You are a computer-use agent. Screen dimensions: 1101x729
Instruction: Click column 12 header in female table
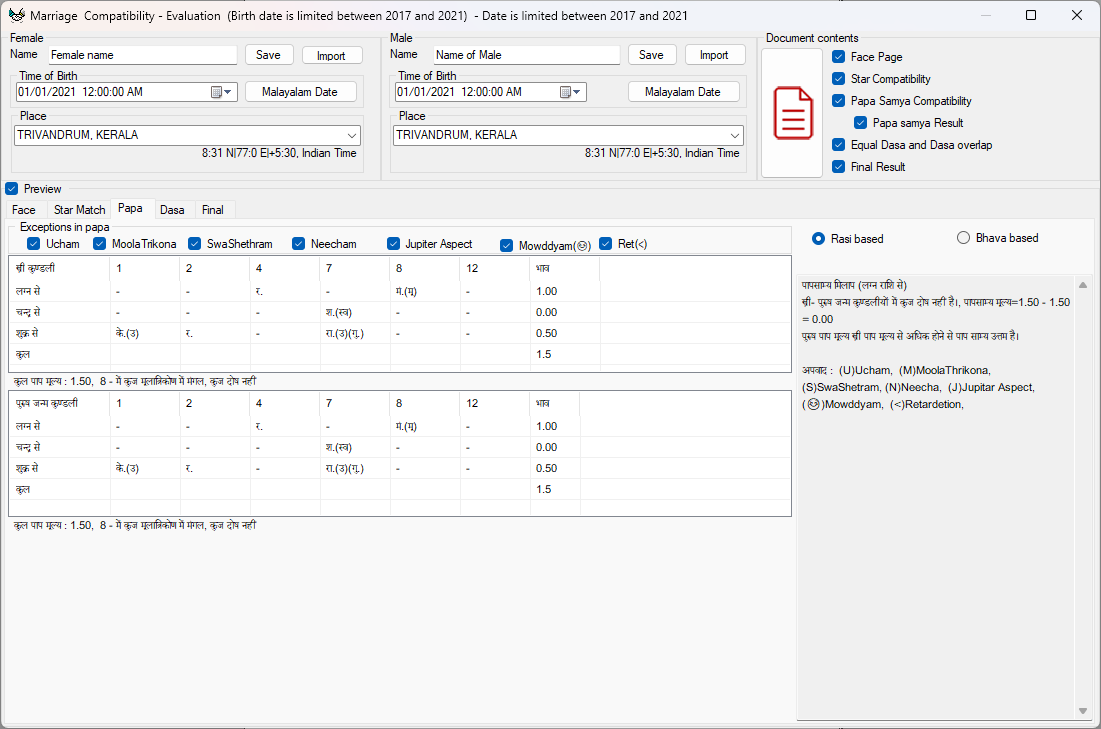[x=472, y=268]
